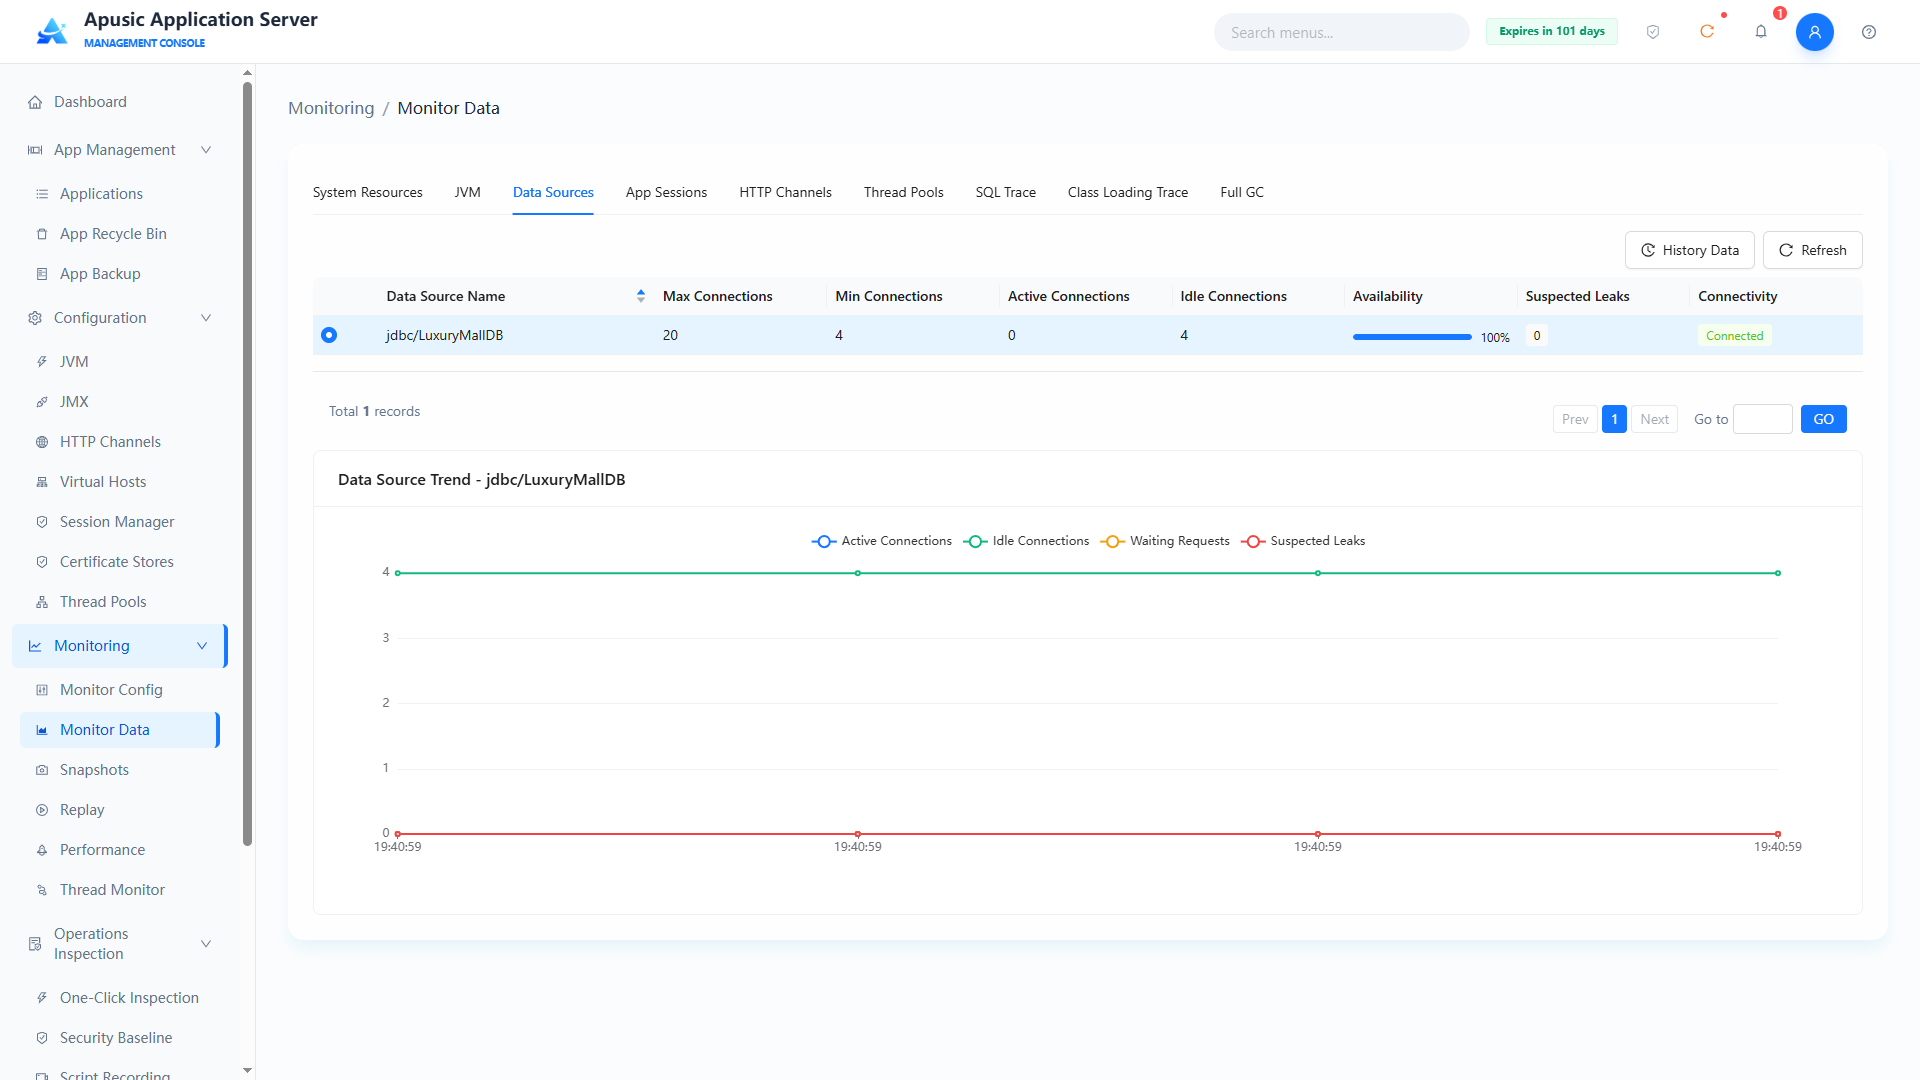This screenshot has width=1920, height=1080.
Task: Click the App Recycle Bin trash icon
Action: (x=42, y=234)
